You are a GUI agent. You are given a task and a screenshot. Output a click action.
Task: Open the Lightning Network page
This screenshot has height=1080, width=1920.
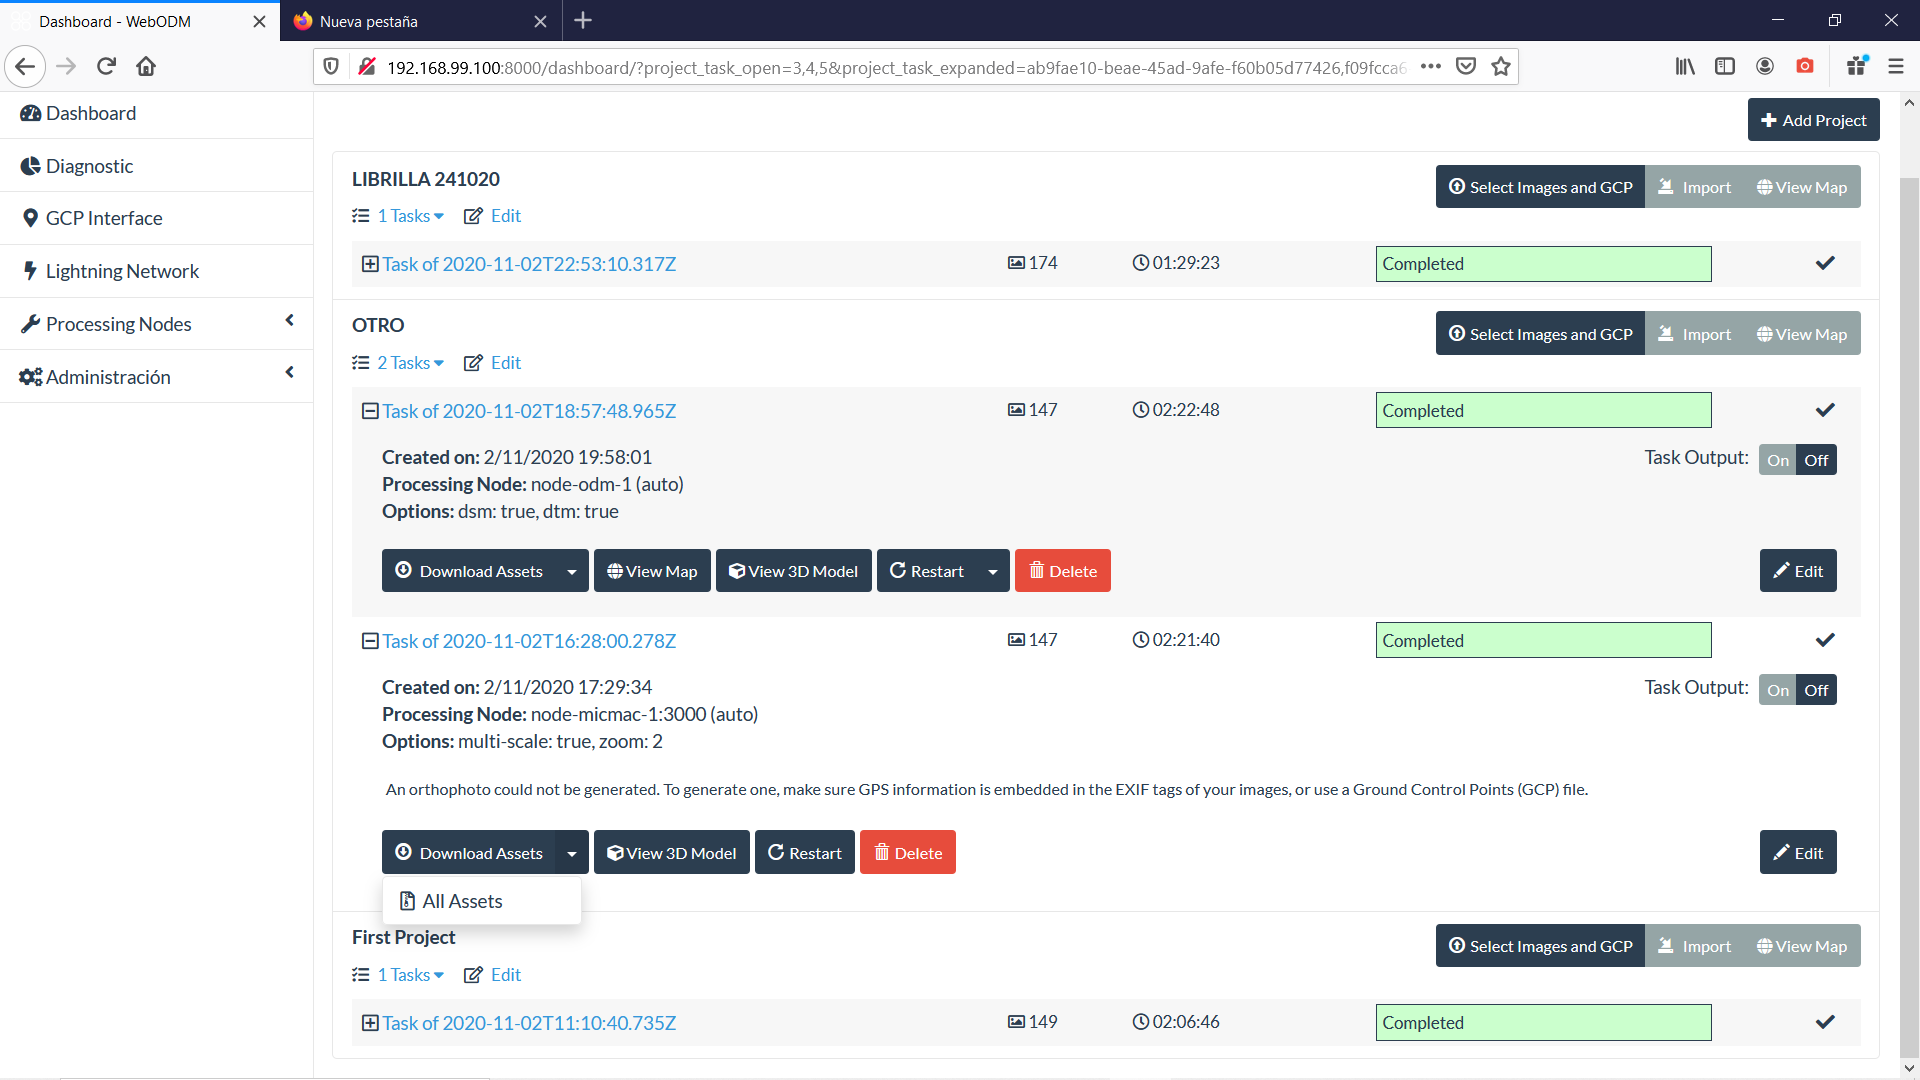(x=122, y=271)
